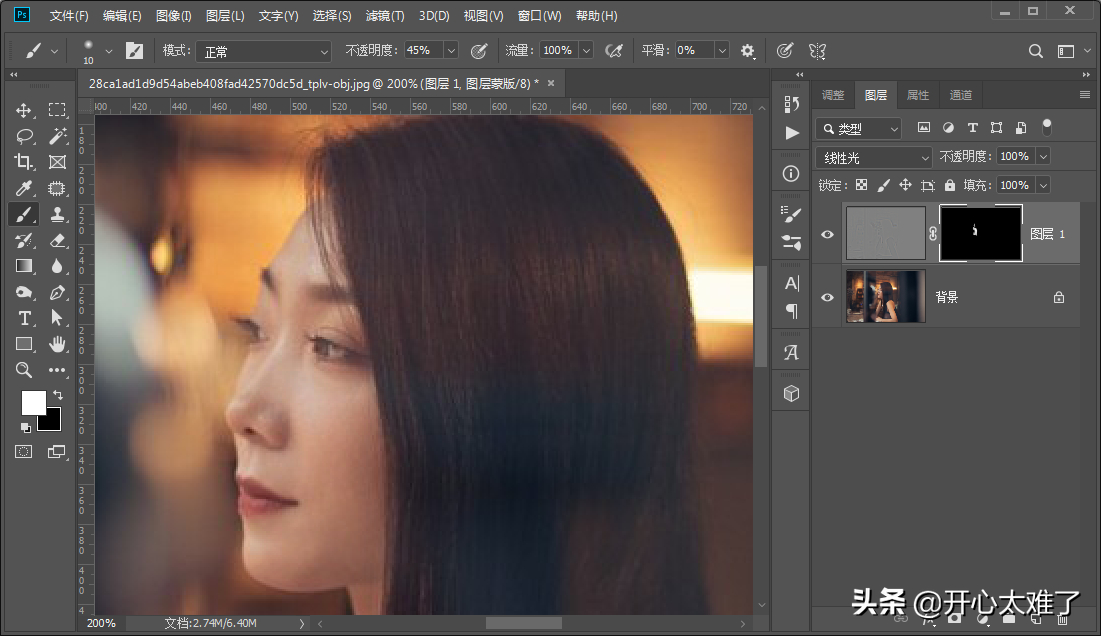Screen dimensions: 1101x636
Task: Switch to the 属性 panel tab
Action: point(917,95)
